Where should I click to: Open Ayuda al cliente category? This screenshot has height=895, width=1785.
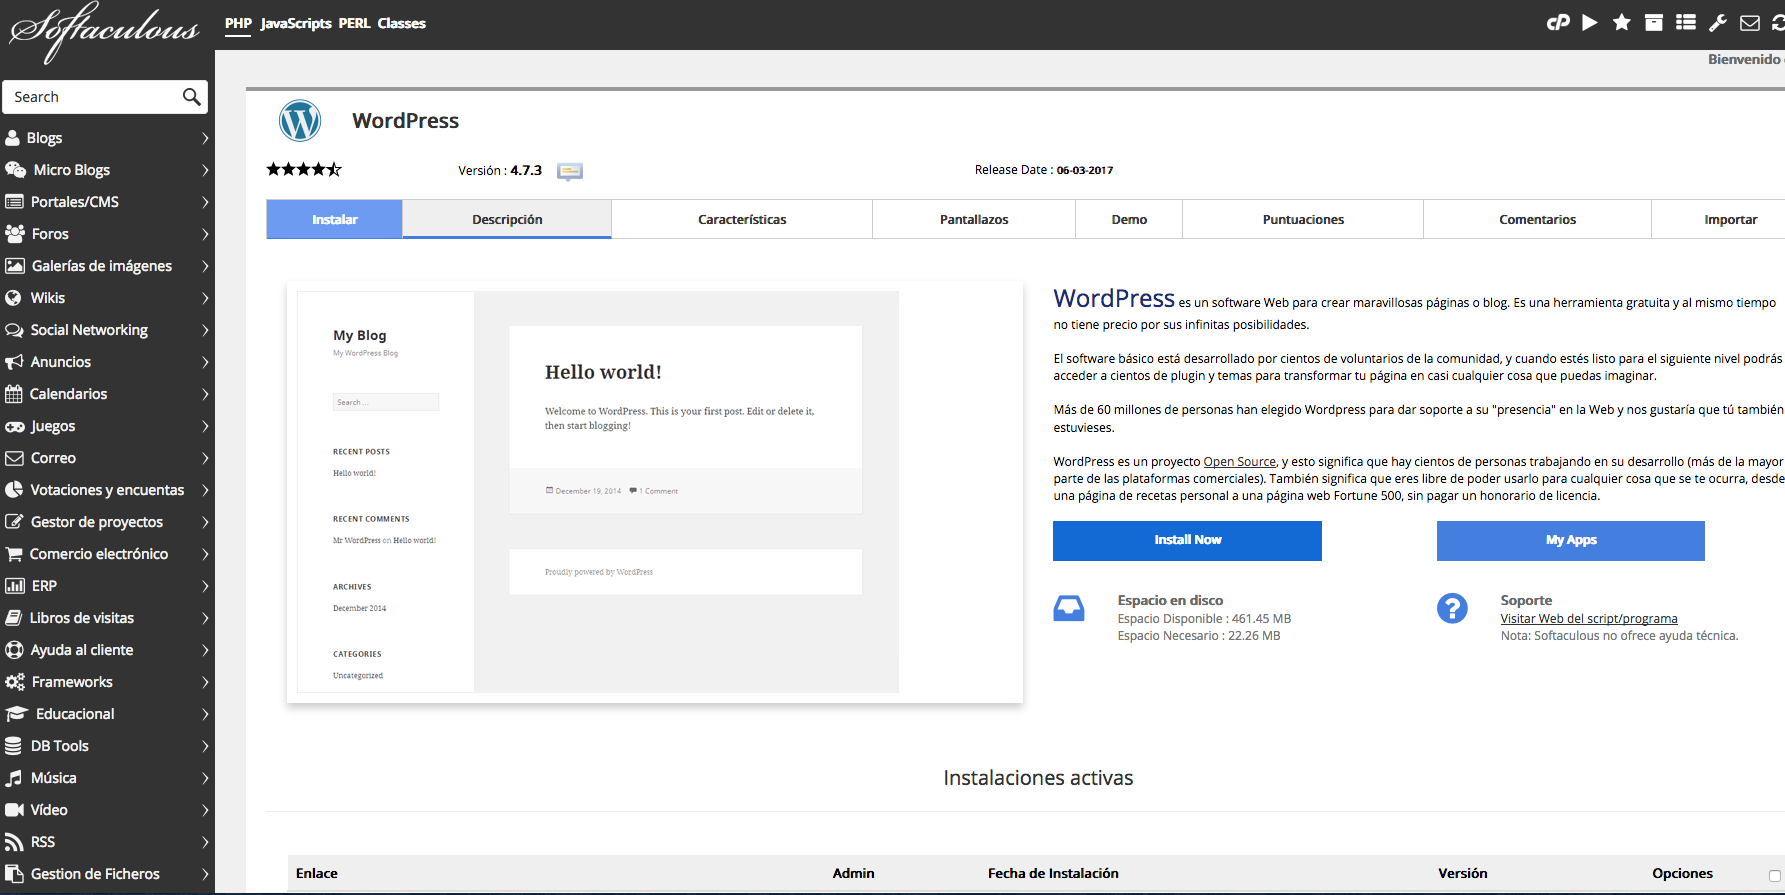tap(107, 650)
